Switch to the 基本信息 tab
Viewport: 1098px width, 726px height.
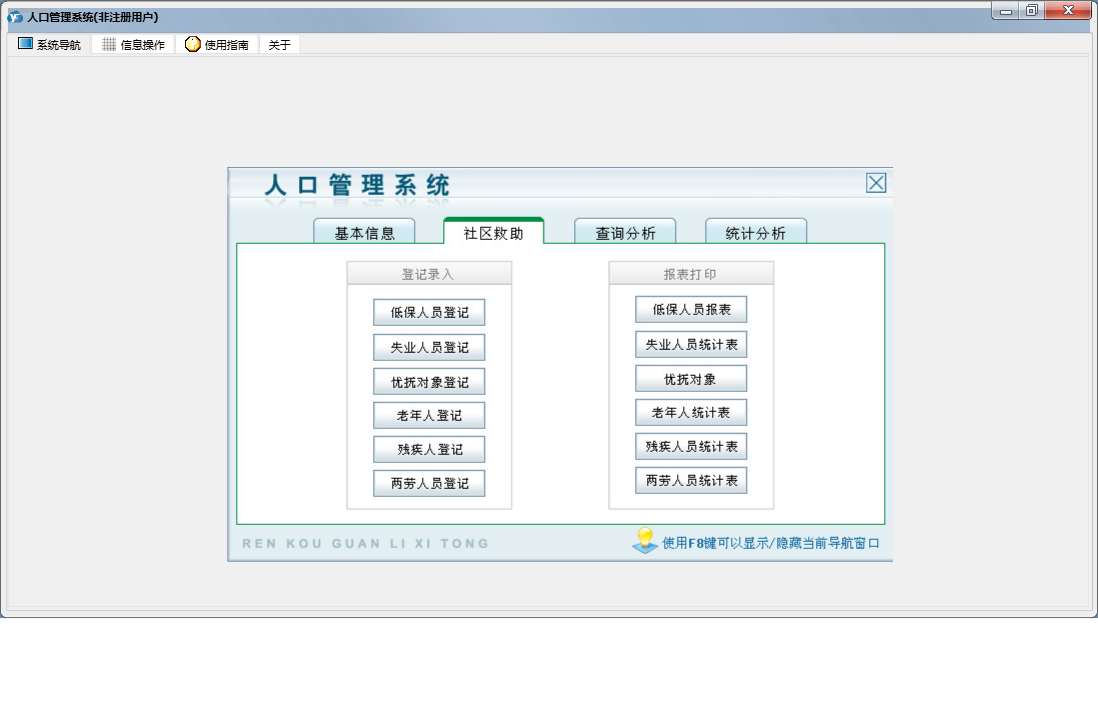pyautogui.click(x=364, y=232)
